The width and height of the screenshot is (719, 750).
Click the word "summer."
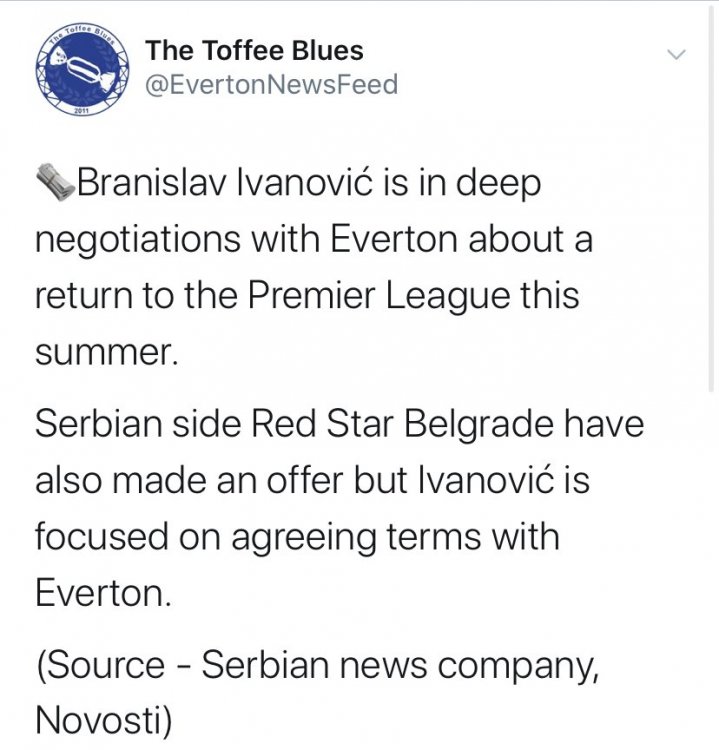[x=105, y=355]
